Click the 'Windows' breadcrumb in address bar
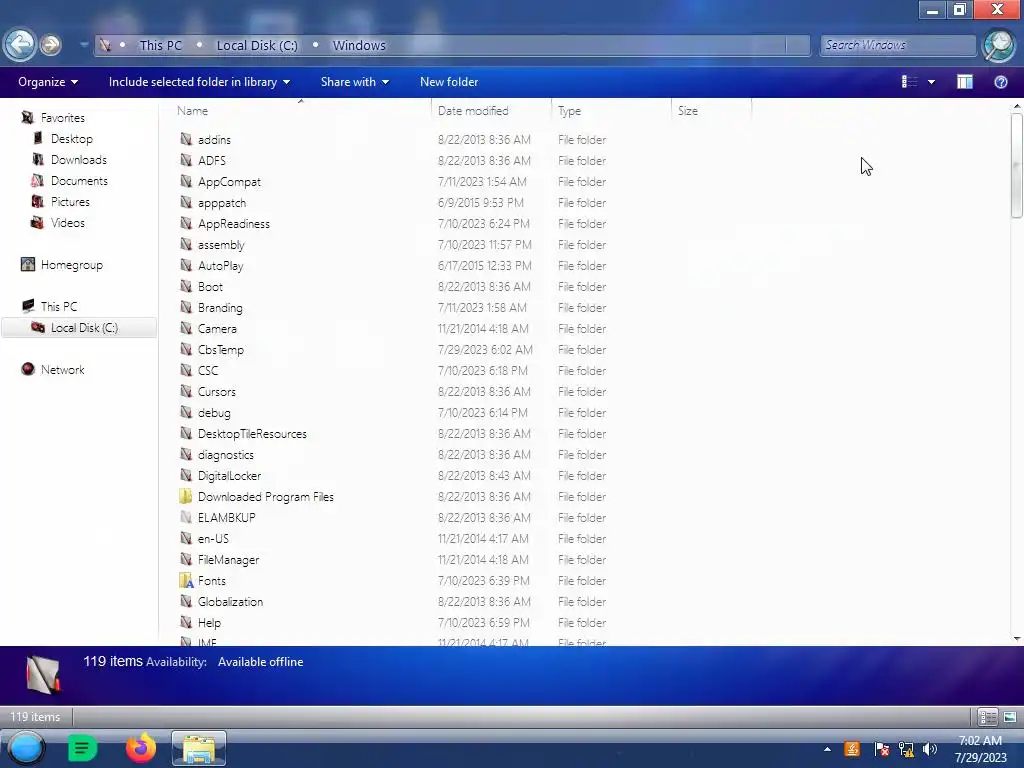 tap(359, 45)
